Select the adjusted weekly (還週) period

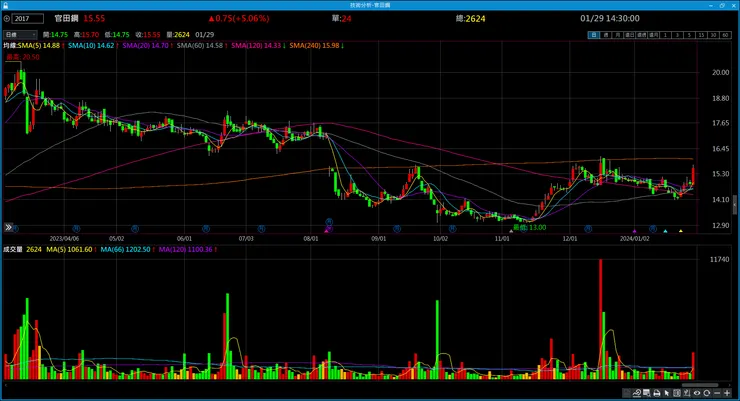(x=642, y=35)
